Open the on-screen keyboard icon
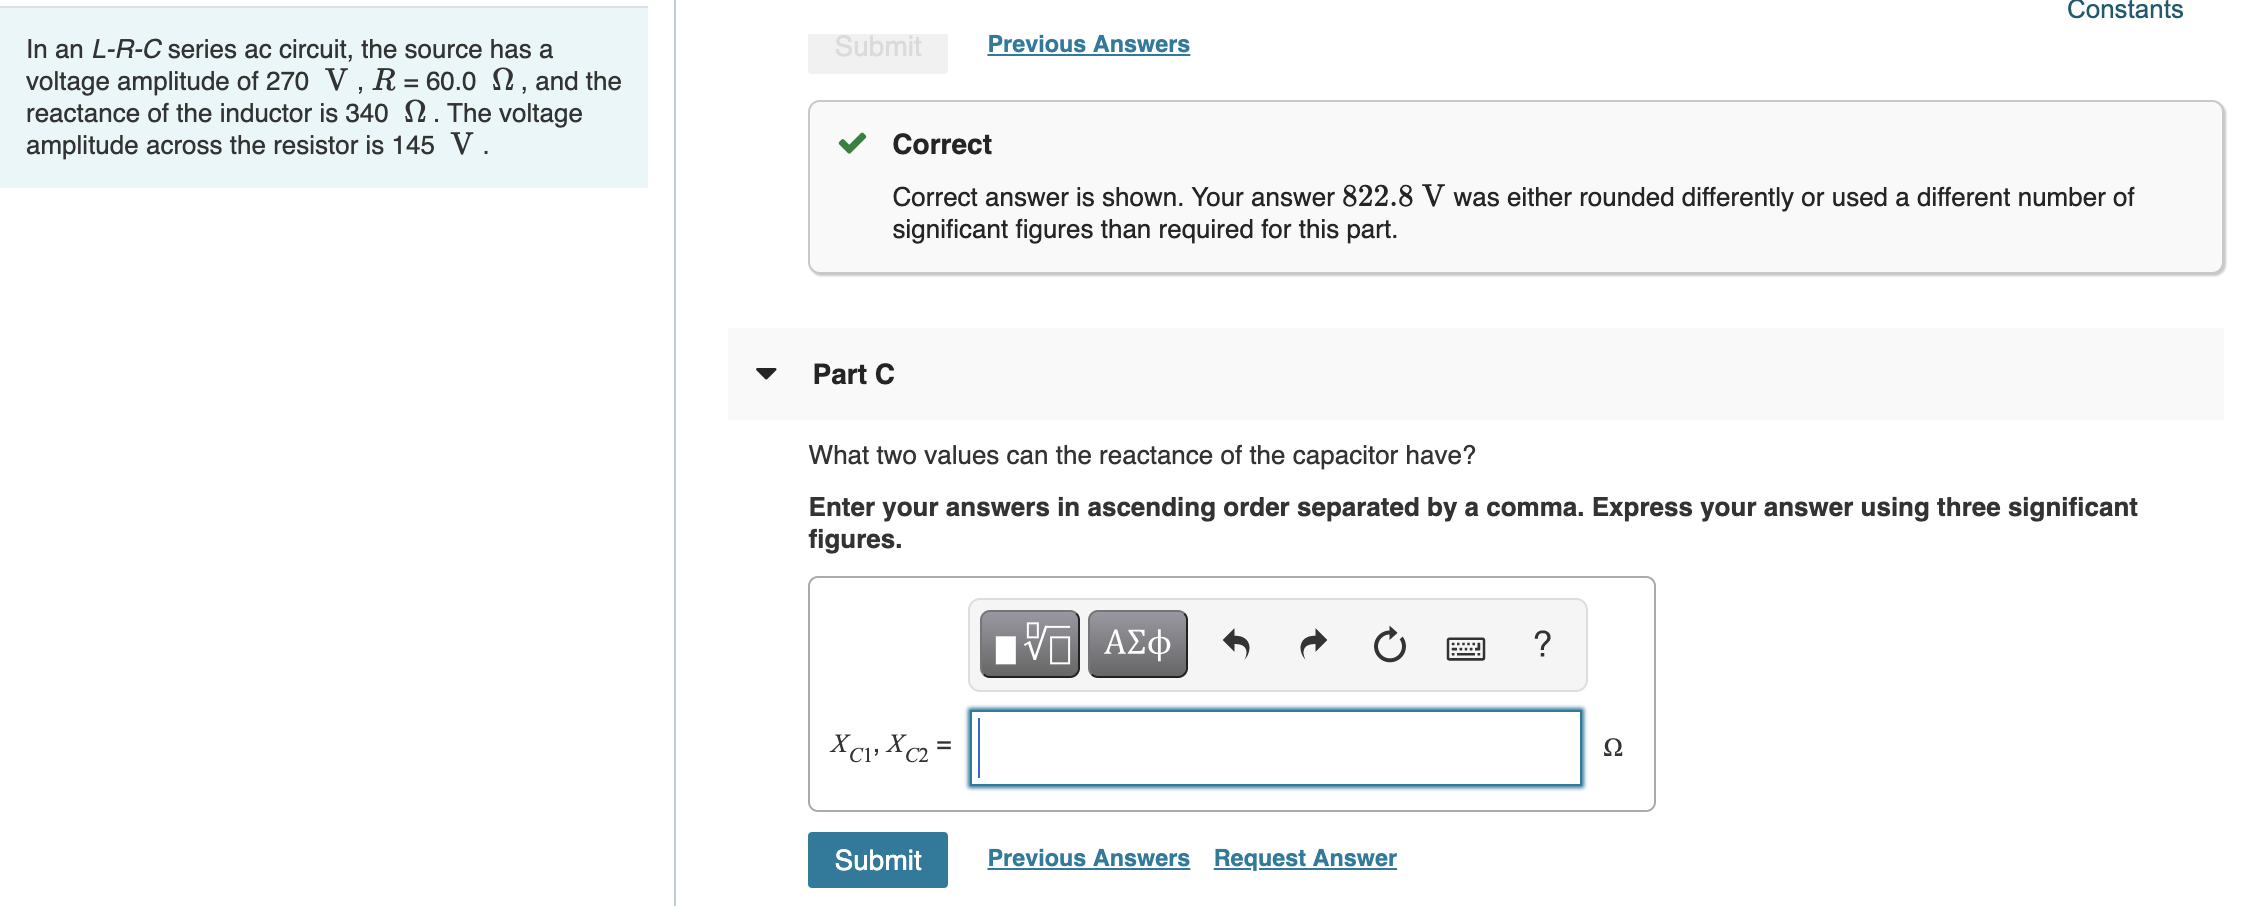 point(1464,645)
